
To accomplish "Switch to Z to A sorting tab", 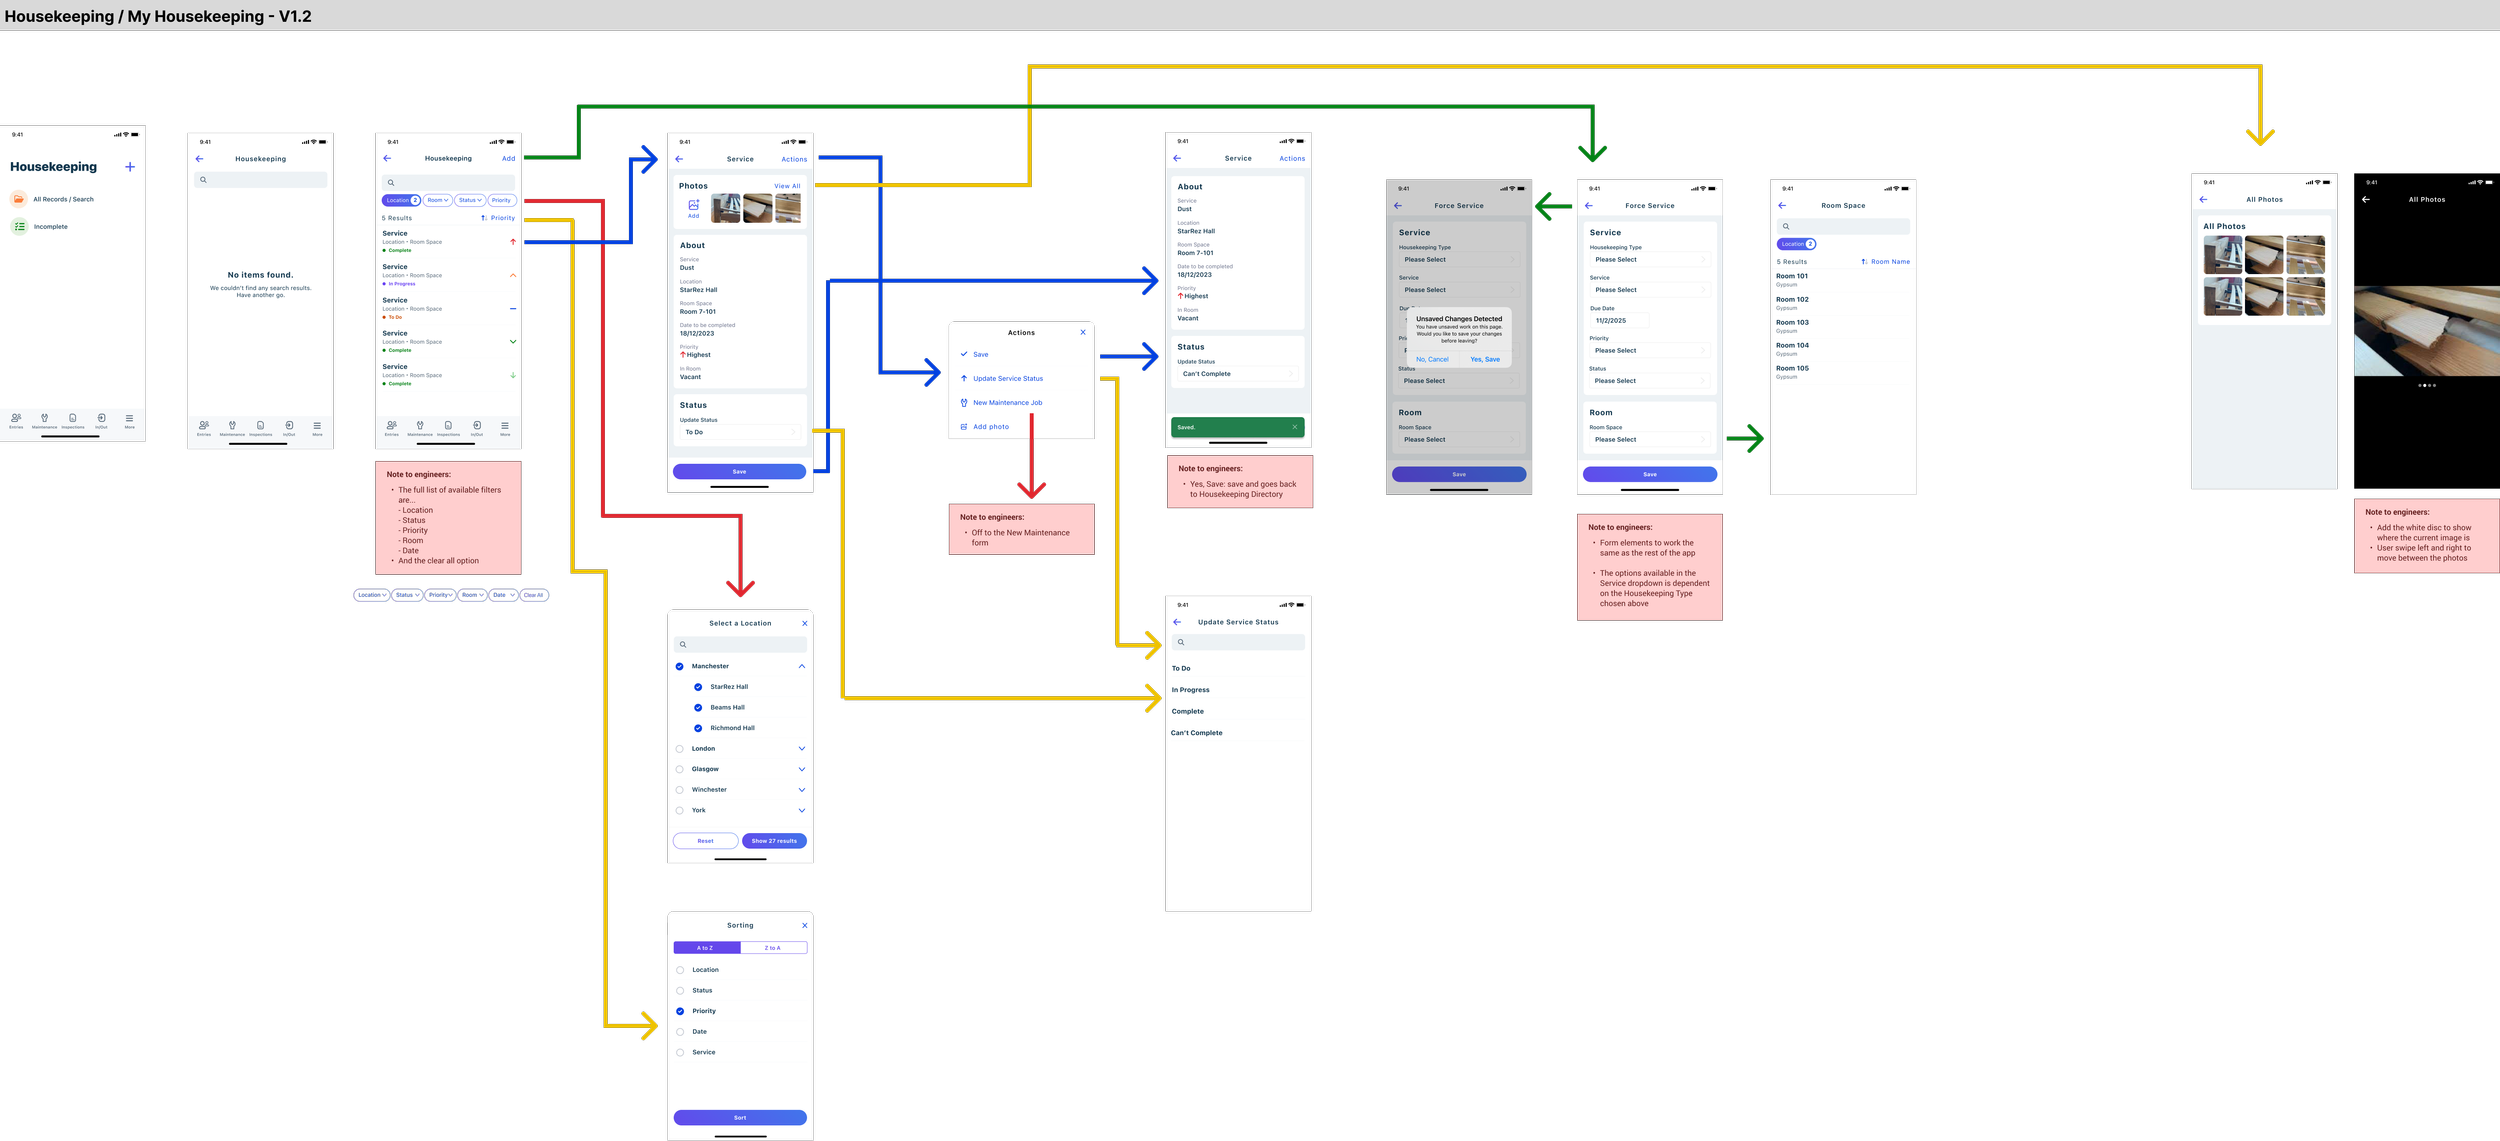I will [773, 947].
